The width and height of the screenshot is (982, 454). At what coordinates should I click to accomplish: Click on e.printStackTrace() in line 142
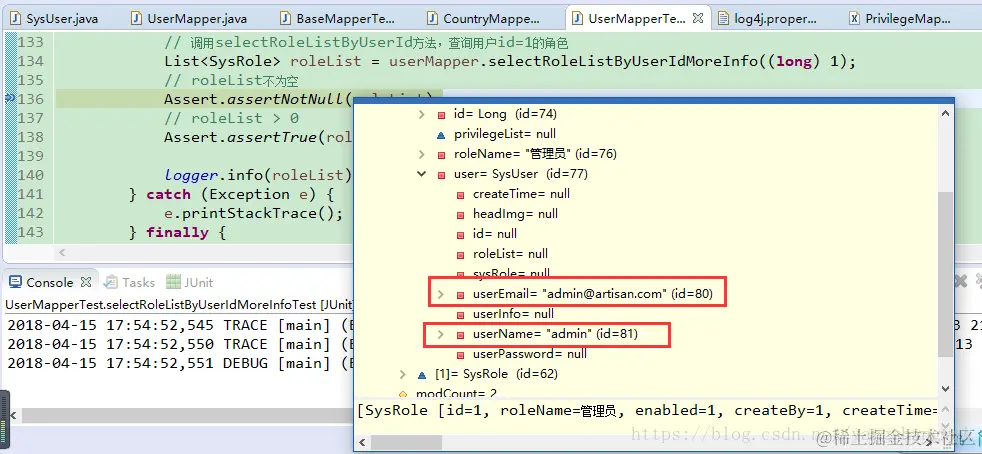(254, 214)
